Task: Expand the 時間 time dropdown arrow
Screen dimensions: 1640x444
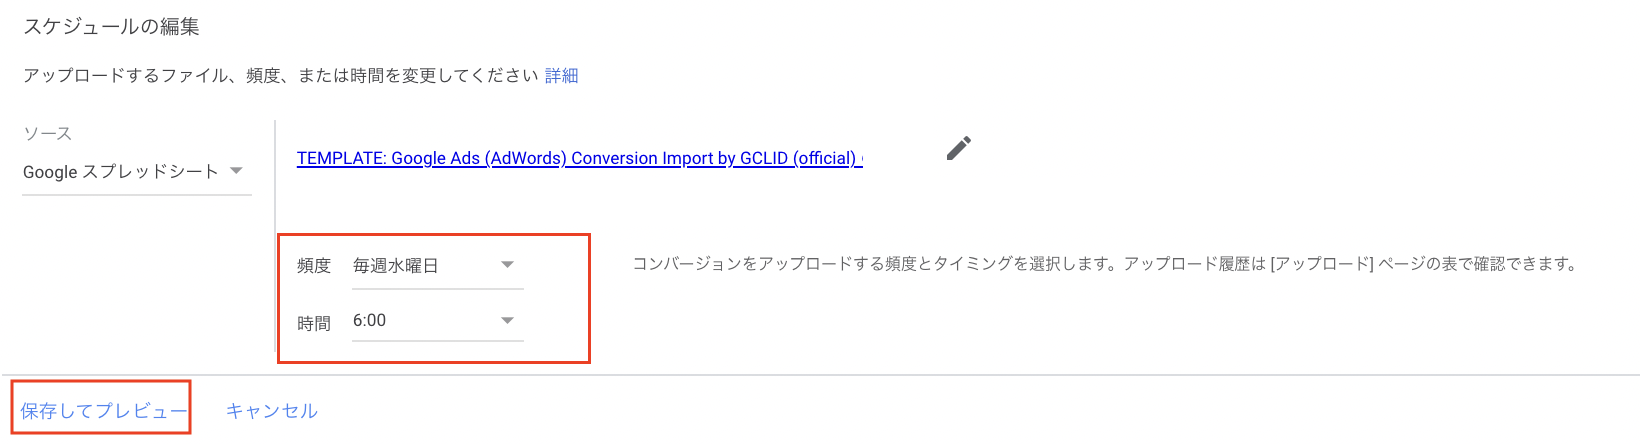Action: pyautogui.click(x=507, y=321)
